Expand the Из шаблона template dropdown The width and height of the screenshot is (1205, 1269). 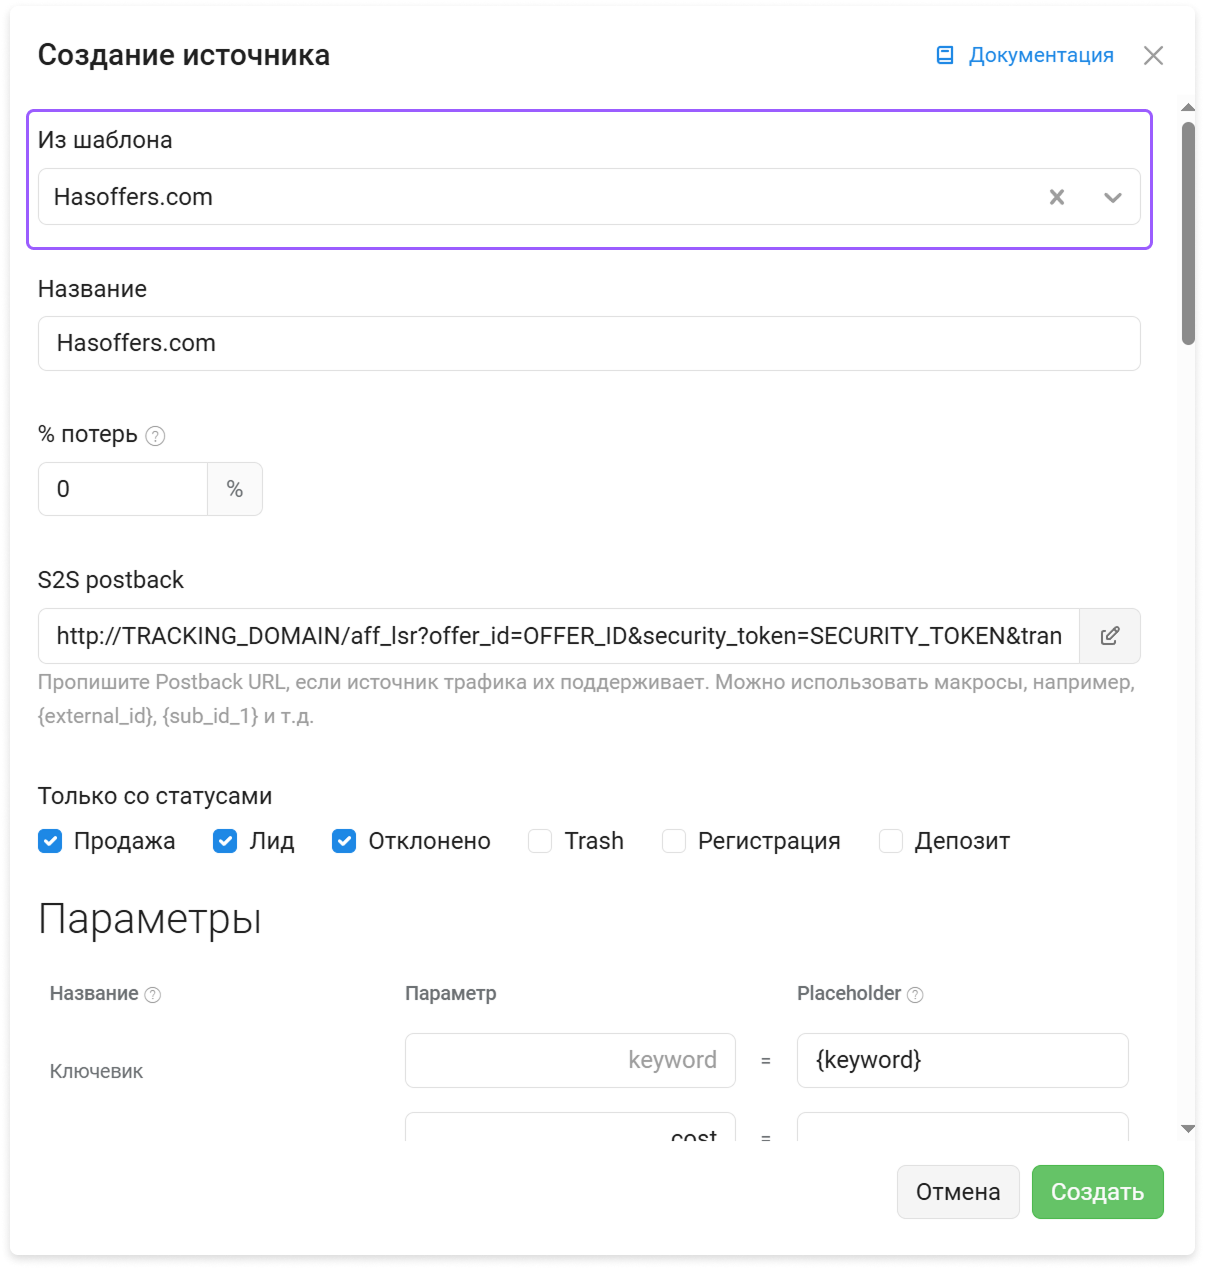tap(1113, 197)
